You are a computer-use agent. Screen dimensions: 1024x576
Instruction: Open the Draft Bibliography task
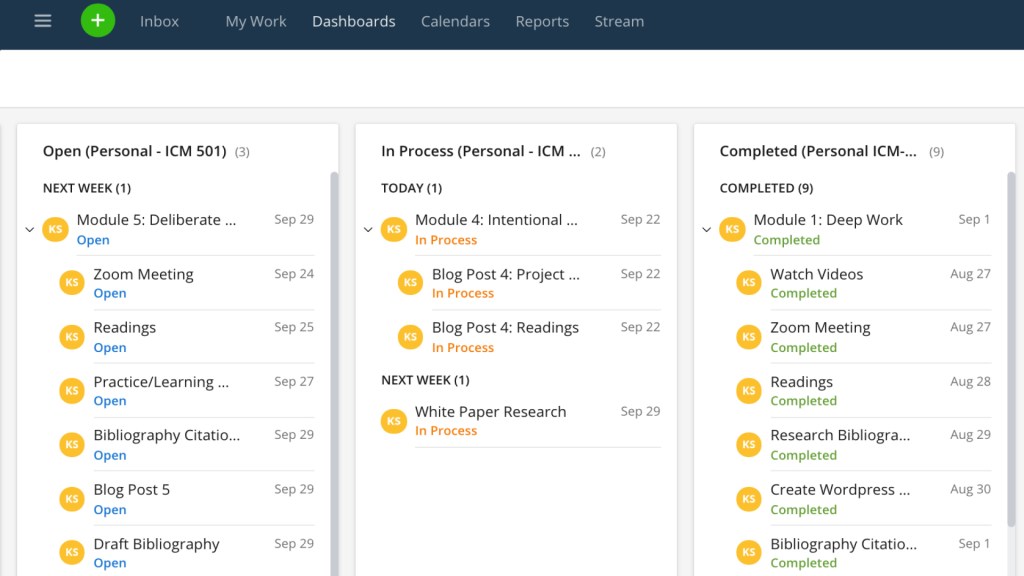[156, 544]
